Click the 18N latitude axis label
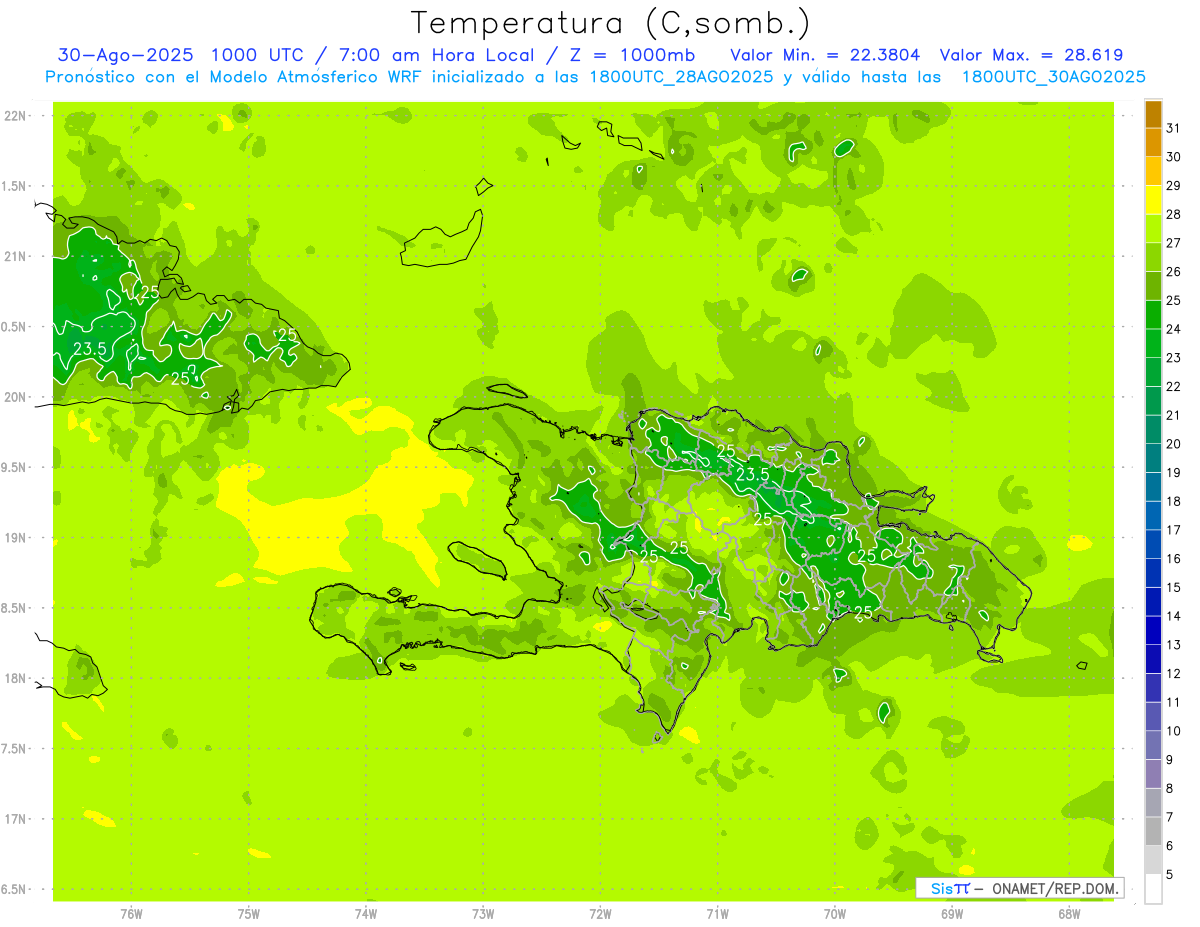 point(15,678)
